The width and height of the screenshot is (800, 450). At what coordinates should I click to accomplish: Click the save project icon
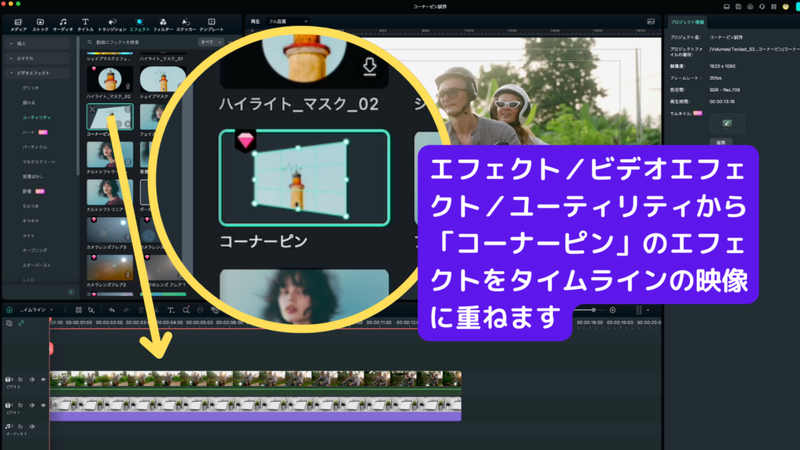tap(738, 7)
